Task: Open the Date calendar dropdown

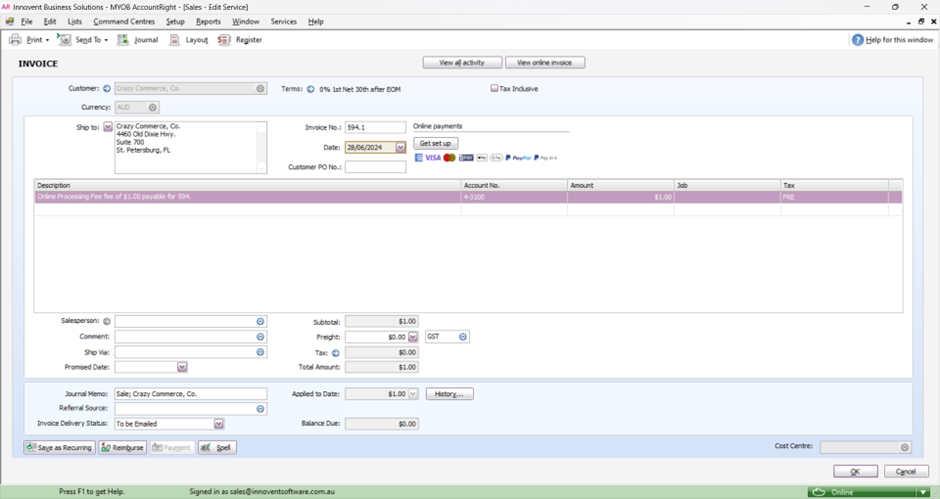Action: 400,148
